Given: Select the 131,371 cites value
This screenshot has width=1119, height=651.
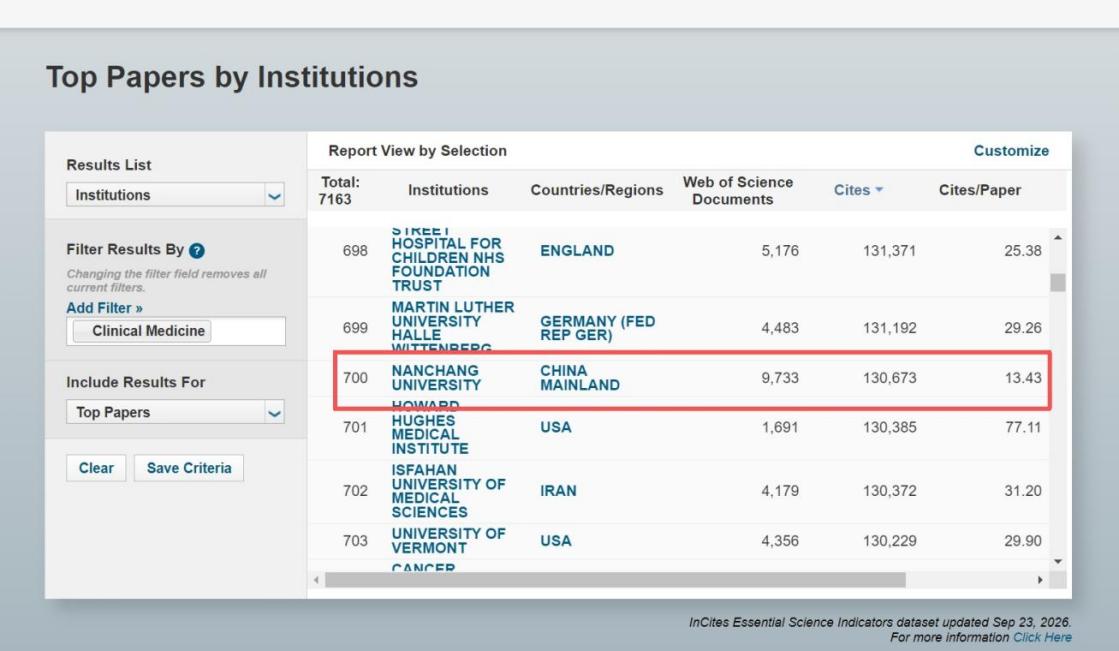Looking at the screenshot, I should coord(889,251).
